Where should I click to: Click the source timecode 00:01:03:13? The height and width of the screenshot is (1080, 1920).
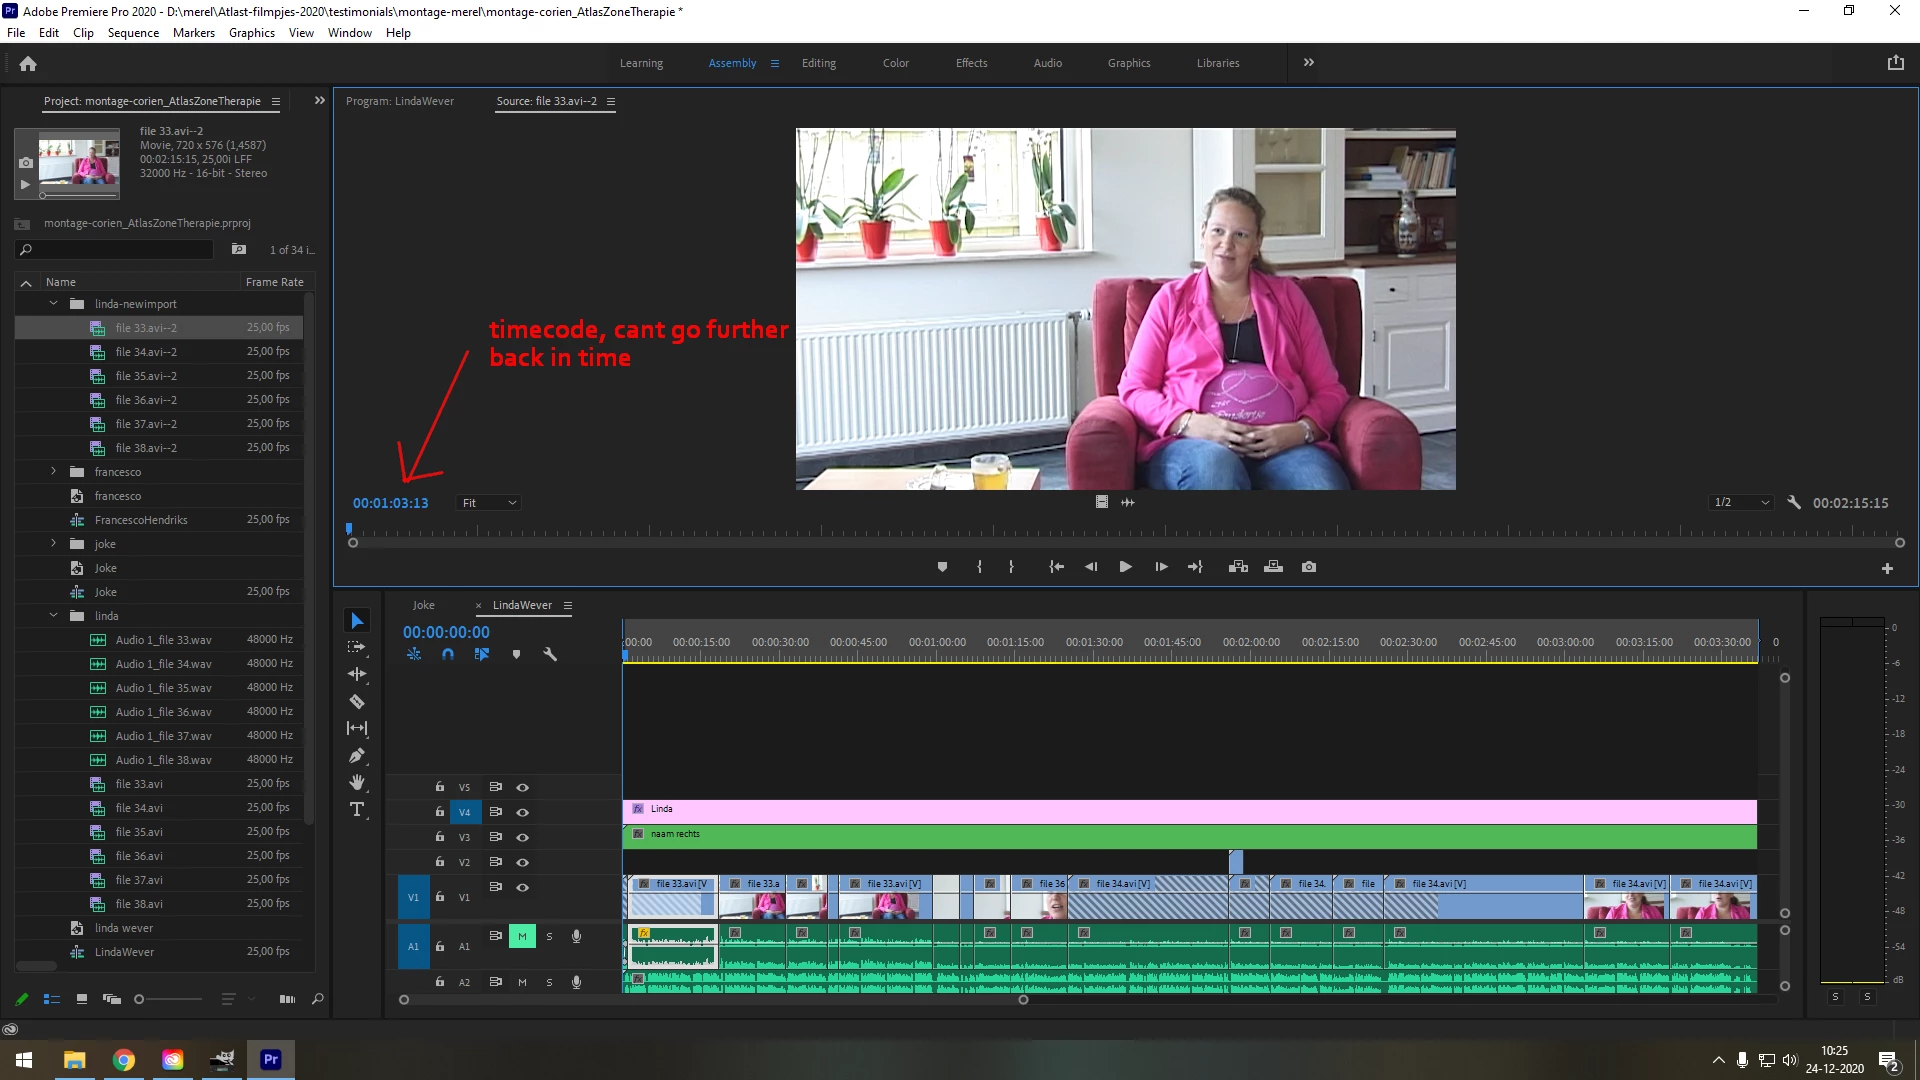390,503
